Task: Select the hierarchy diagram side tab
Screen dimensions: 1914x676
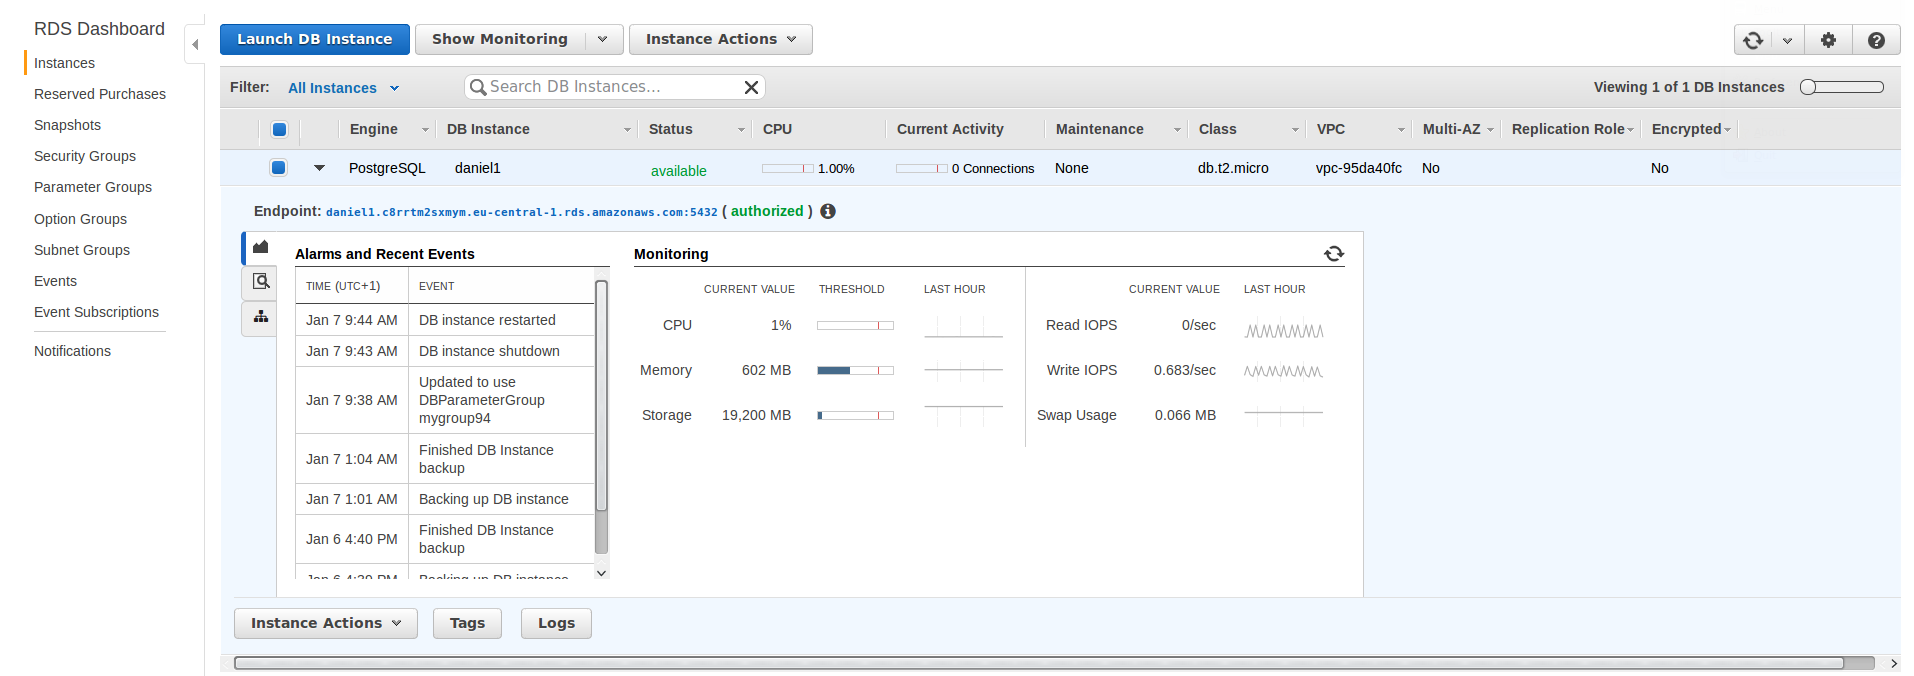Action: coord(260,318)
